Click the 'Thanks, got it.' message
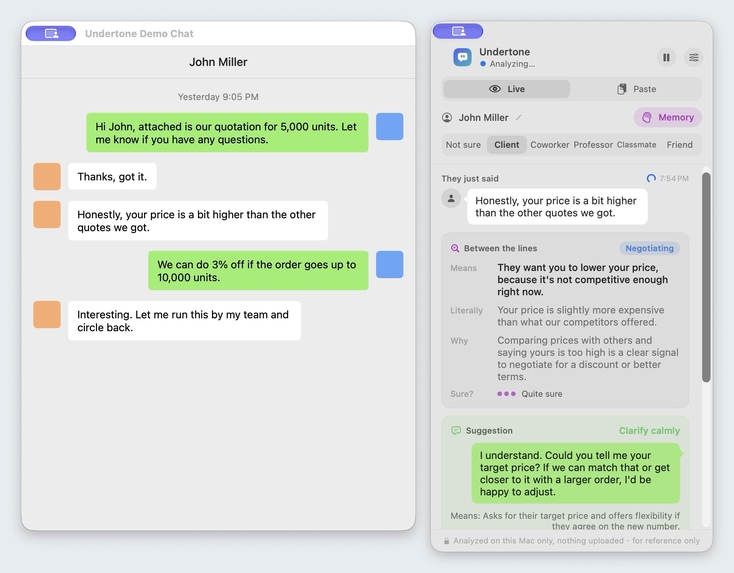Image resolution: width=734 pixels, height=573 pixels. click(x=112, y=176)
